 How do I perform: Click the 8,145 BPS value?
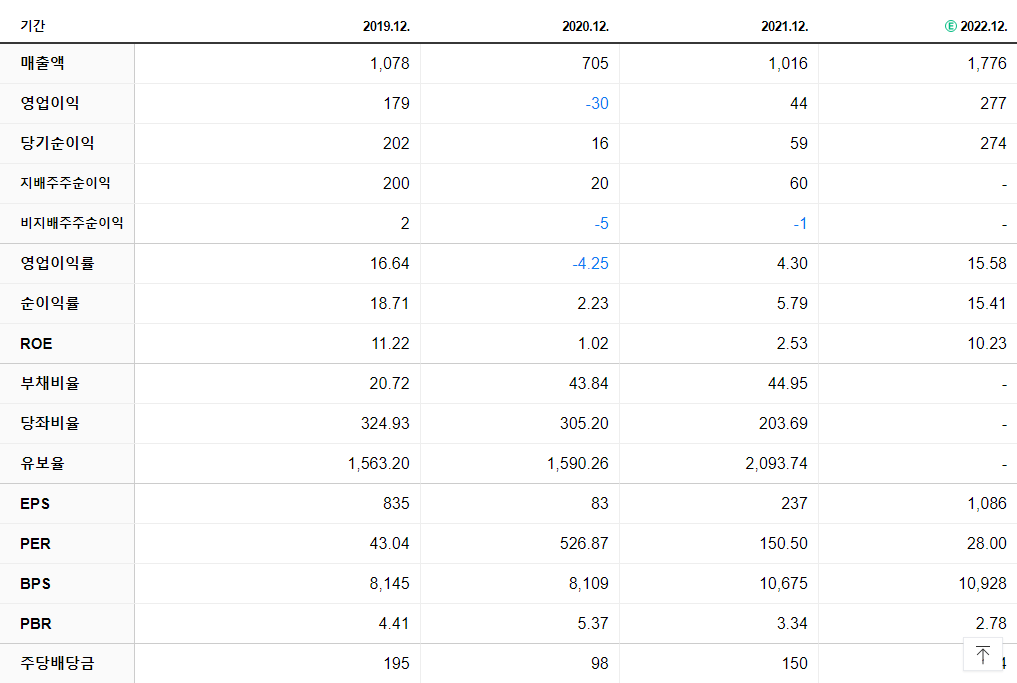[390, 584]
